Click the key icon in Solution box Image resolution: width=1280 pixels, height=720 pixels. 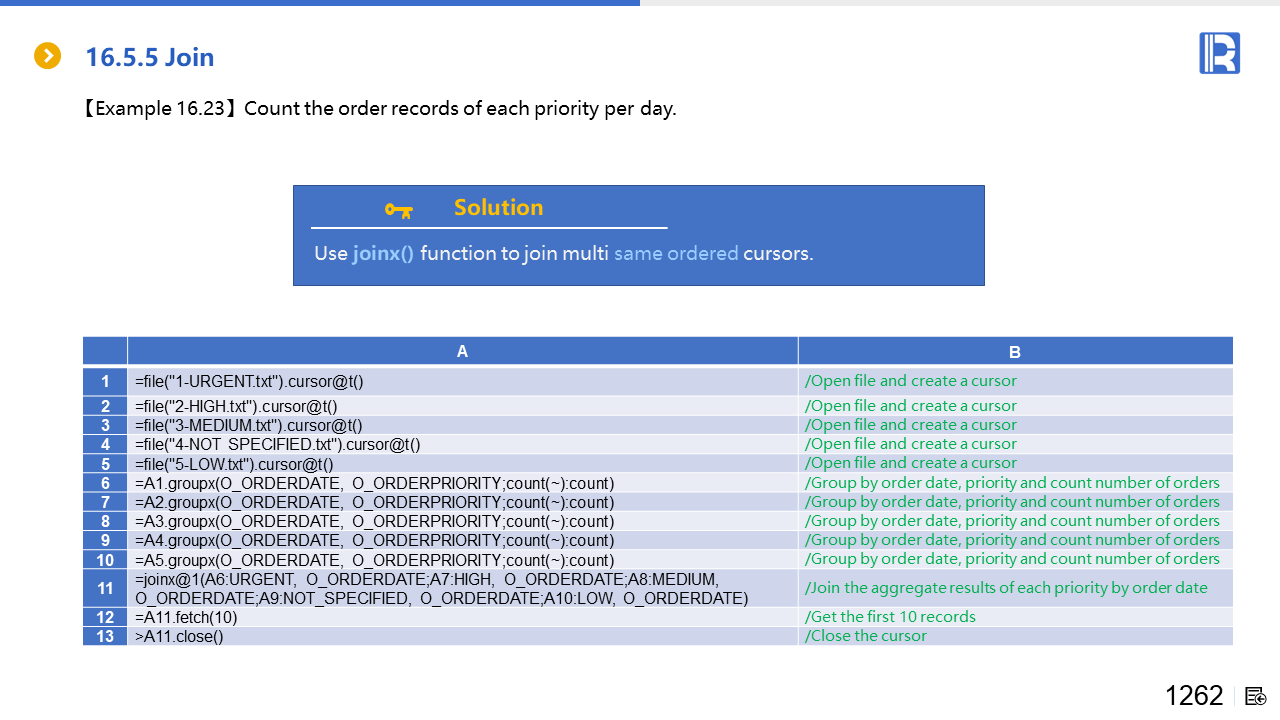[398, 209]
